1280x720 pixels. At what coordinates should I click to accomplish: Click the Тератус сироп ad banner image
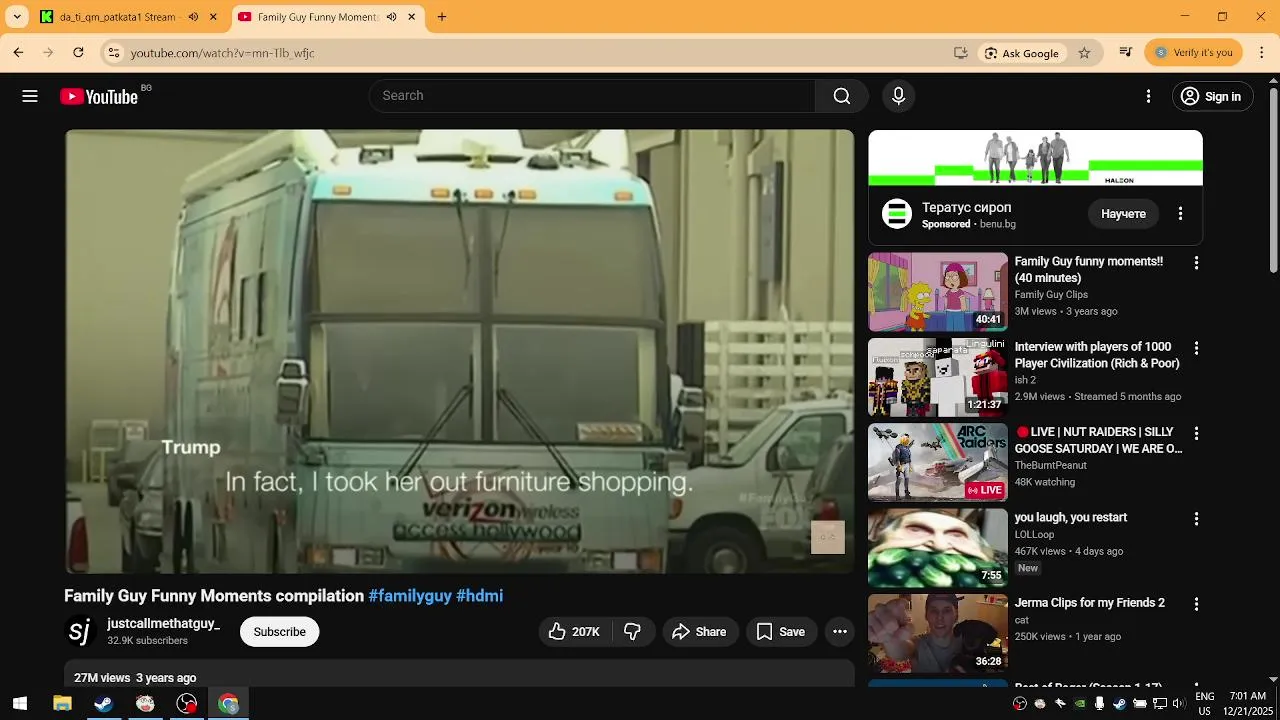(x=1035, y=158)
